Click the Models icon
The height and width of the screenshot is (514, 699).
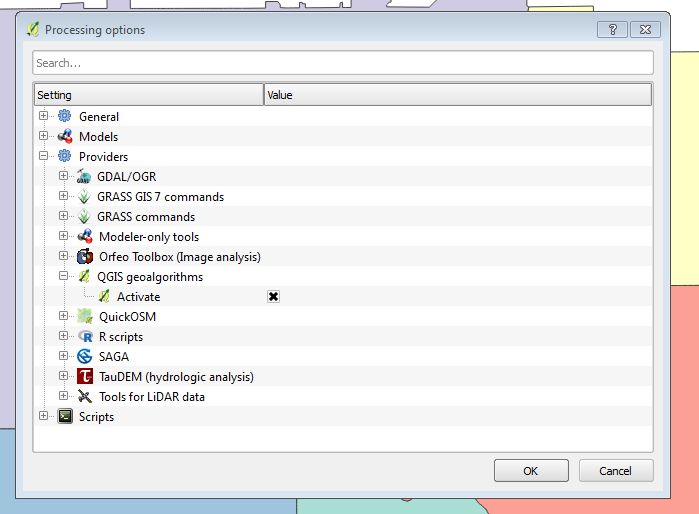(65, 136)
